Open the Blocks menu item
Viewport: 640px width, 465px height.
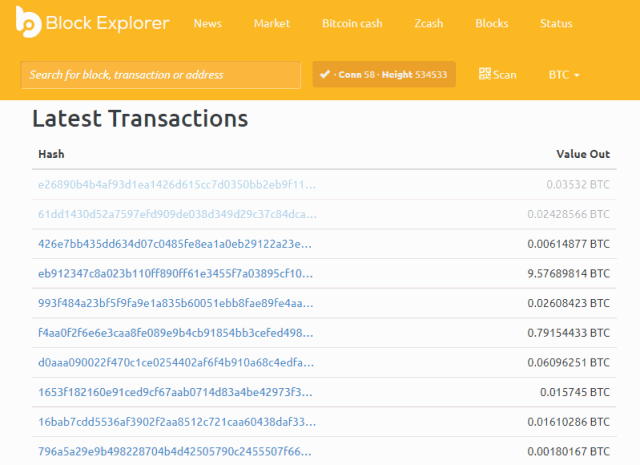491,23
